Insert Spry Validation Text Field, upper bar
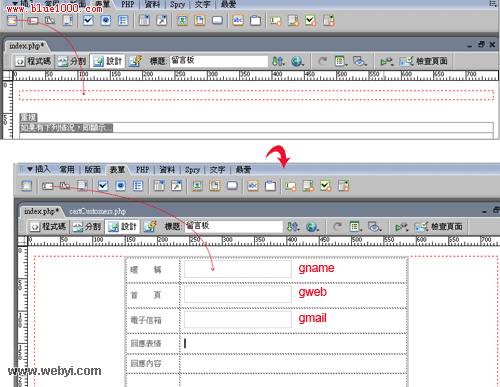 click(276, 21)
